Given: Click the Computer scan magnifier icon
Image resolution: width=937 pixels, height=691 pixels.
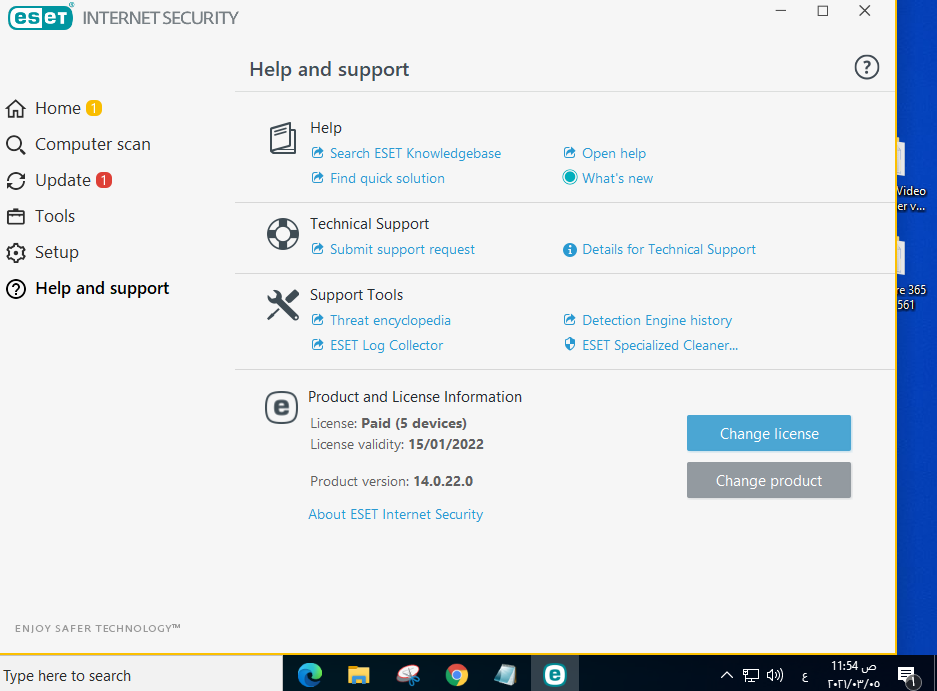Looking at the screenshot, I should [16, 145].
